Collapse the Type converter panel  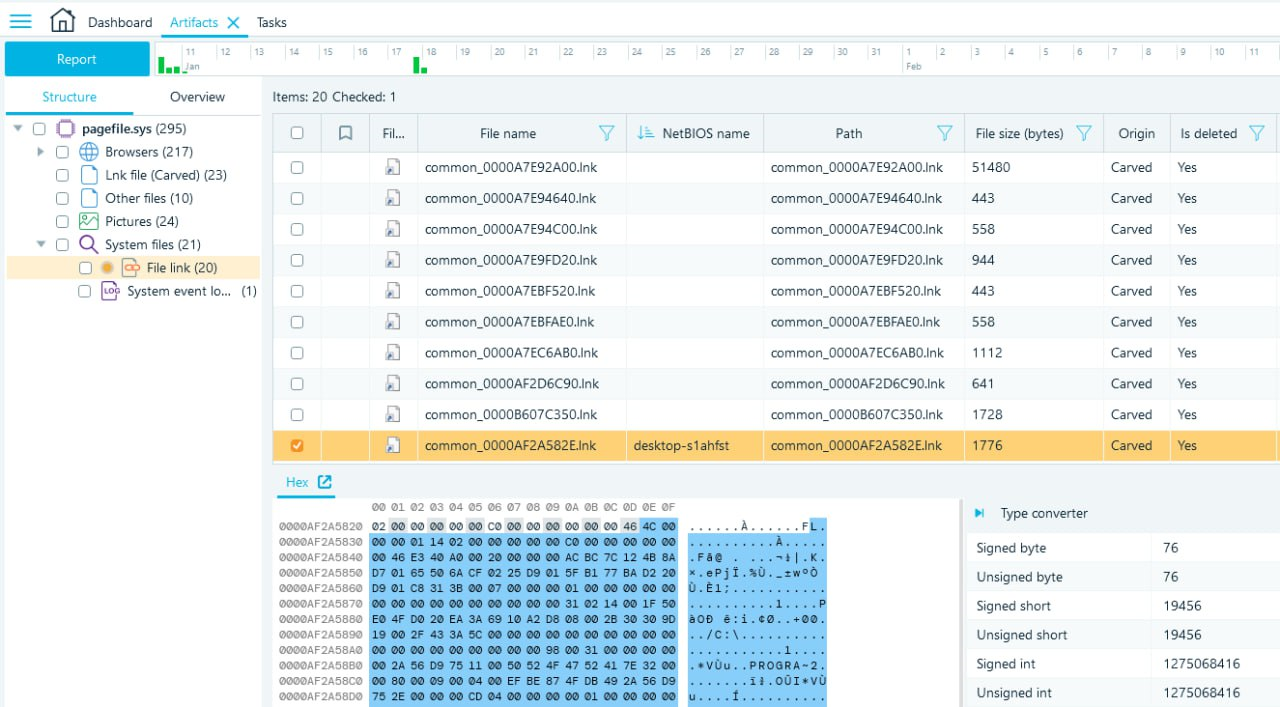click(x=980, y=513)
